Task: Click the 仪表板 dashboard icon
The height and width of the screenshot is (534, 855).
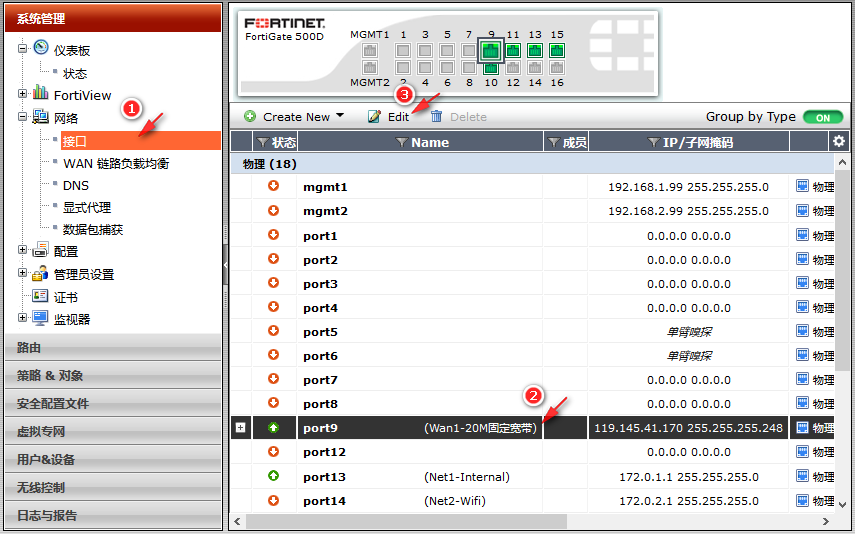Action: 41,47
